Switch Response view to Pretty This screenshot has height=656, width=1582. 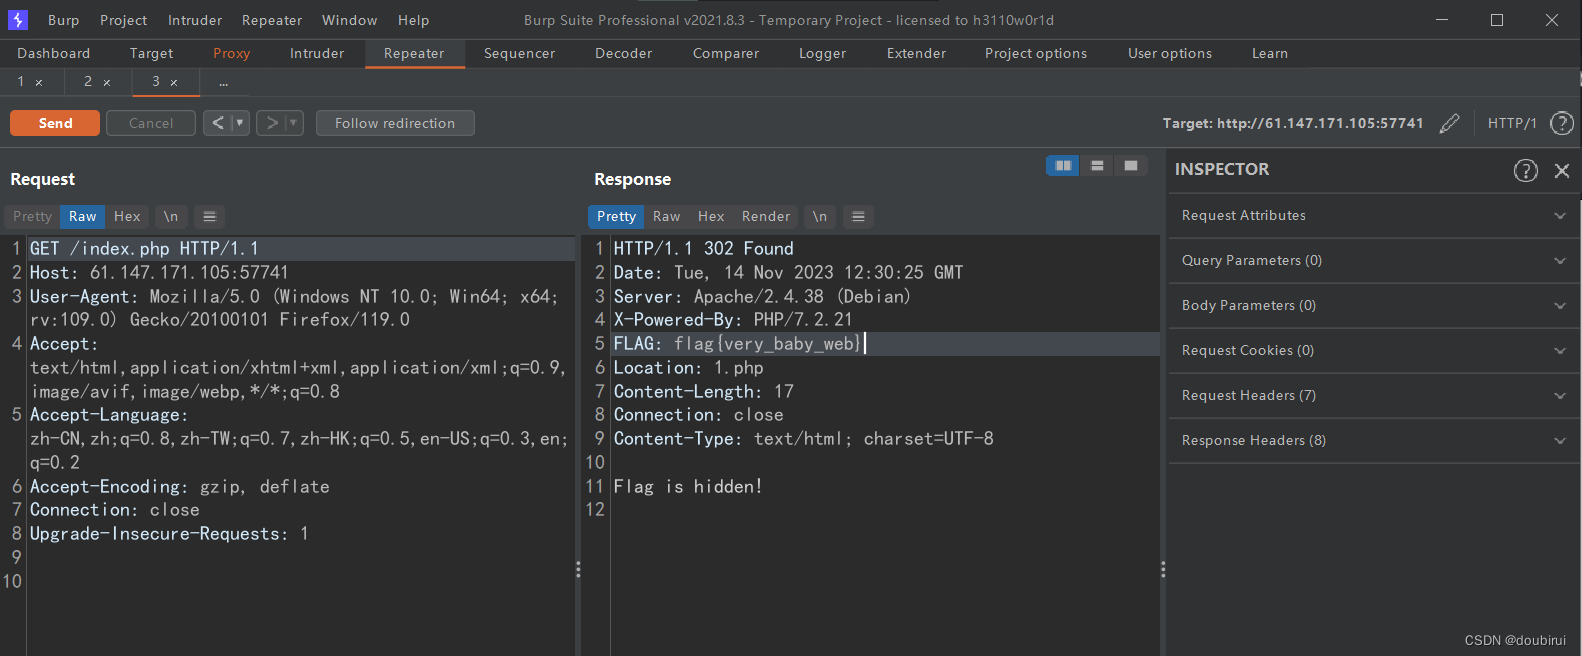click(616, 216)
